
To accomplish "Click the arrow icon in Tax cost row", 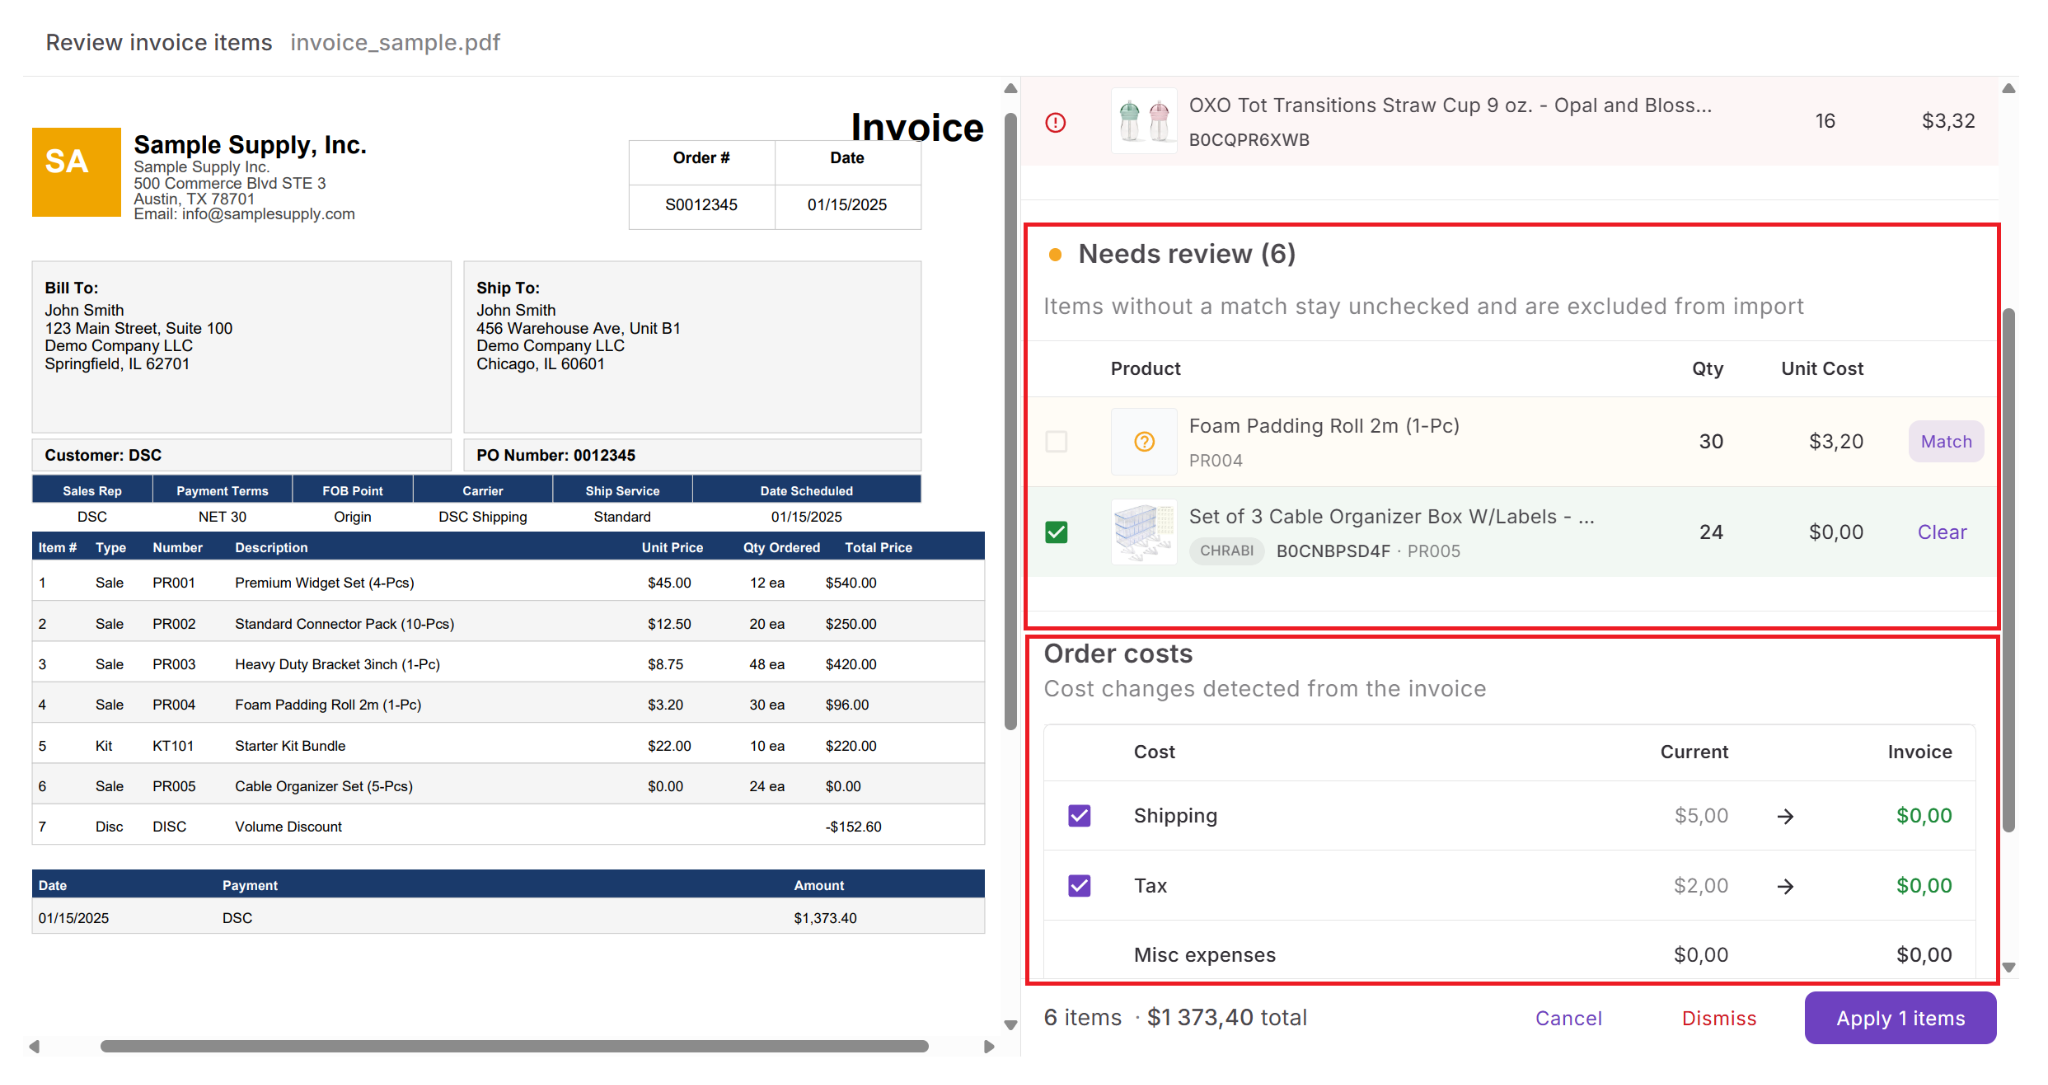I will (x=1785, y=887).
